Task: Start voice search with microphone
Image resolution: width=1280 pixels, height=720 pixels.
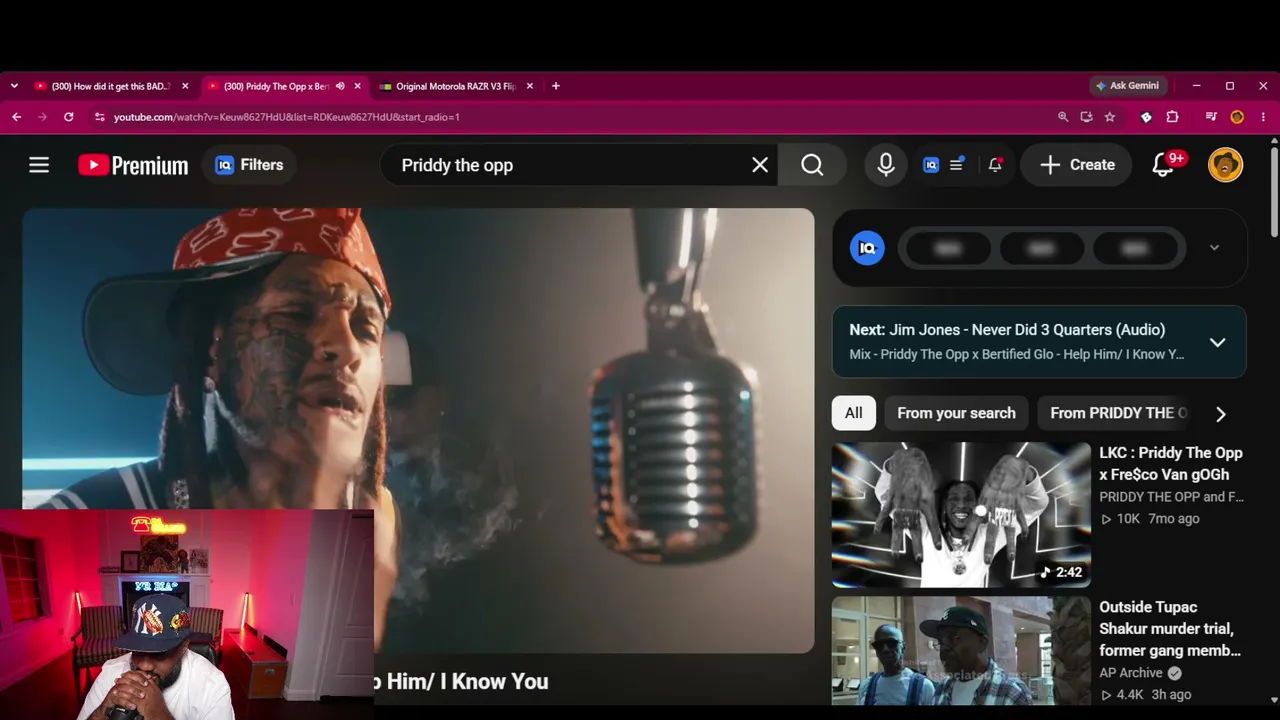Action: pyautogui.click(x=886, y=165)
